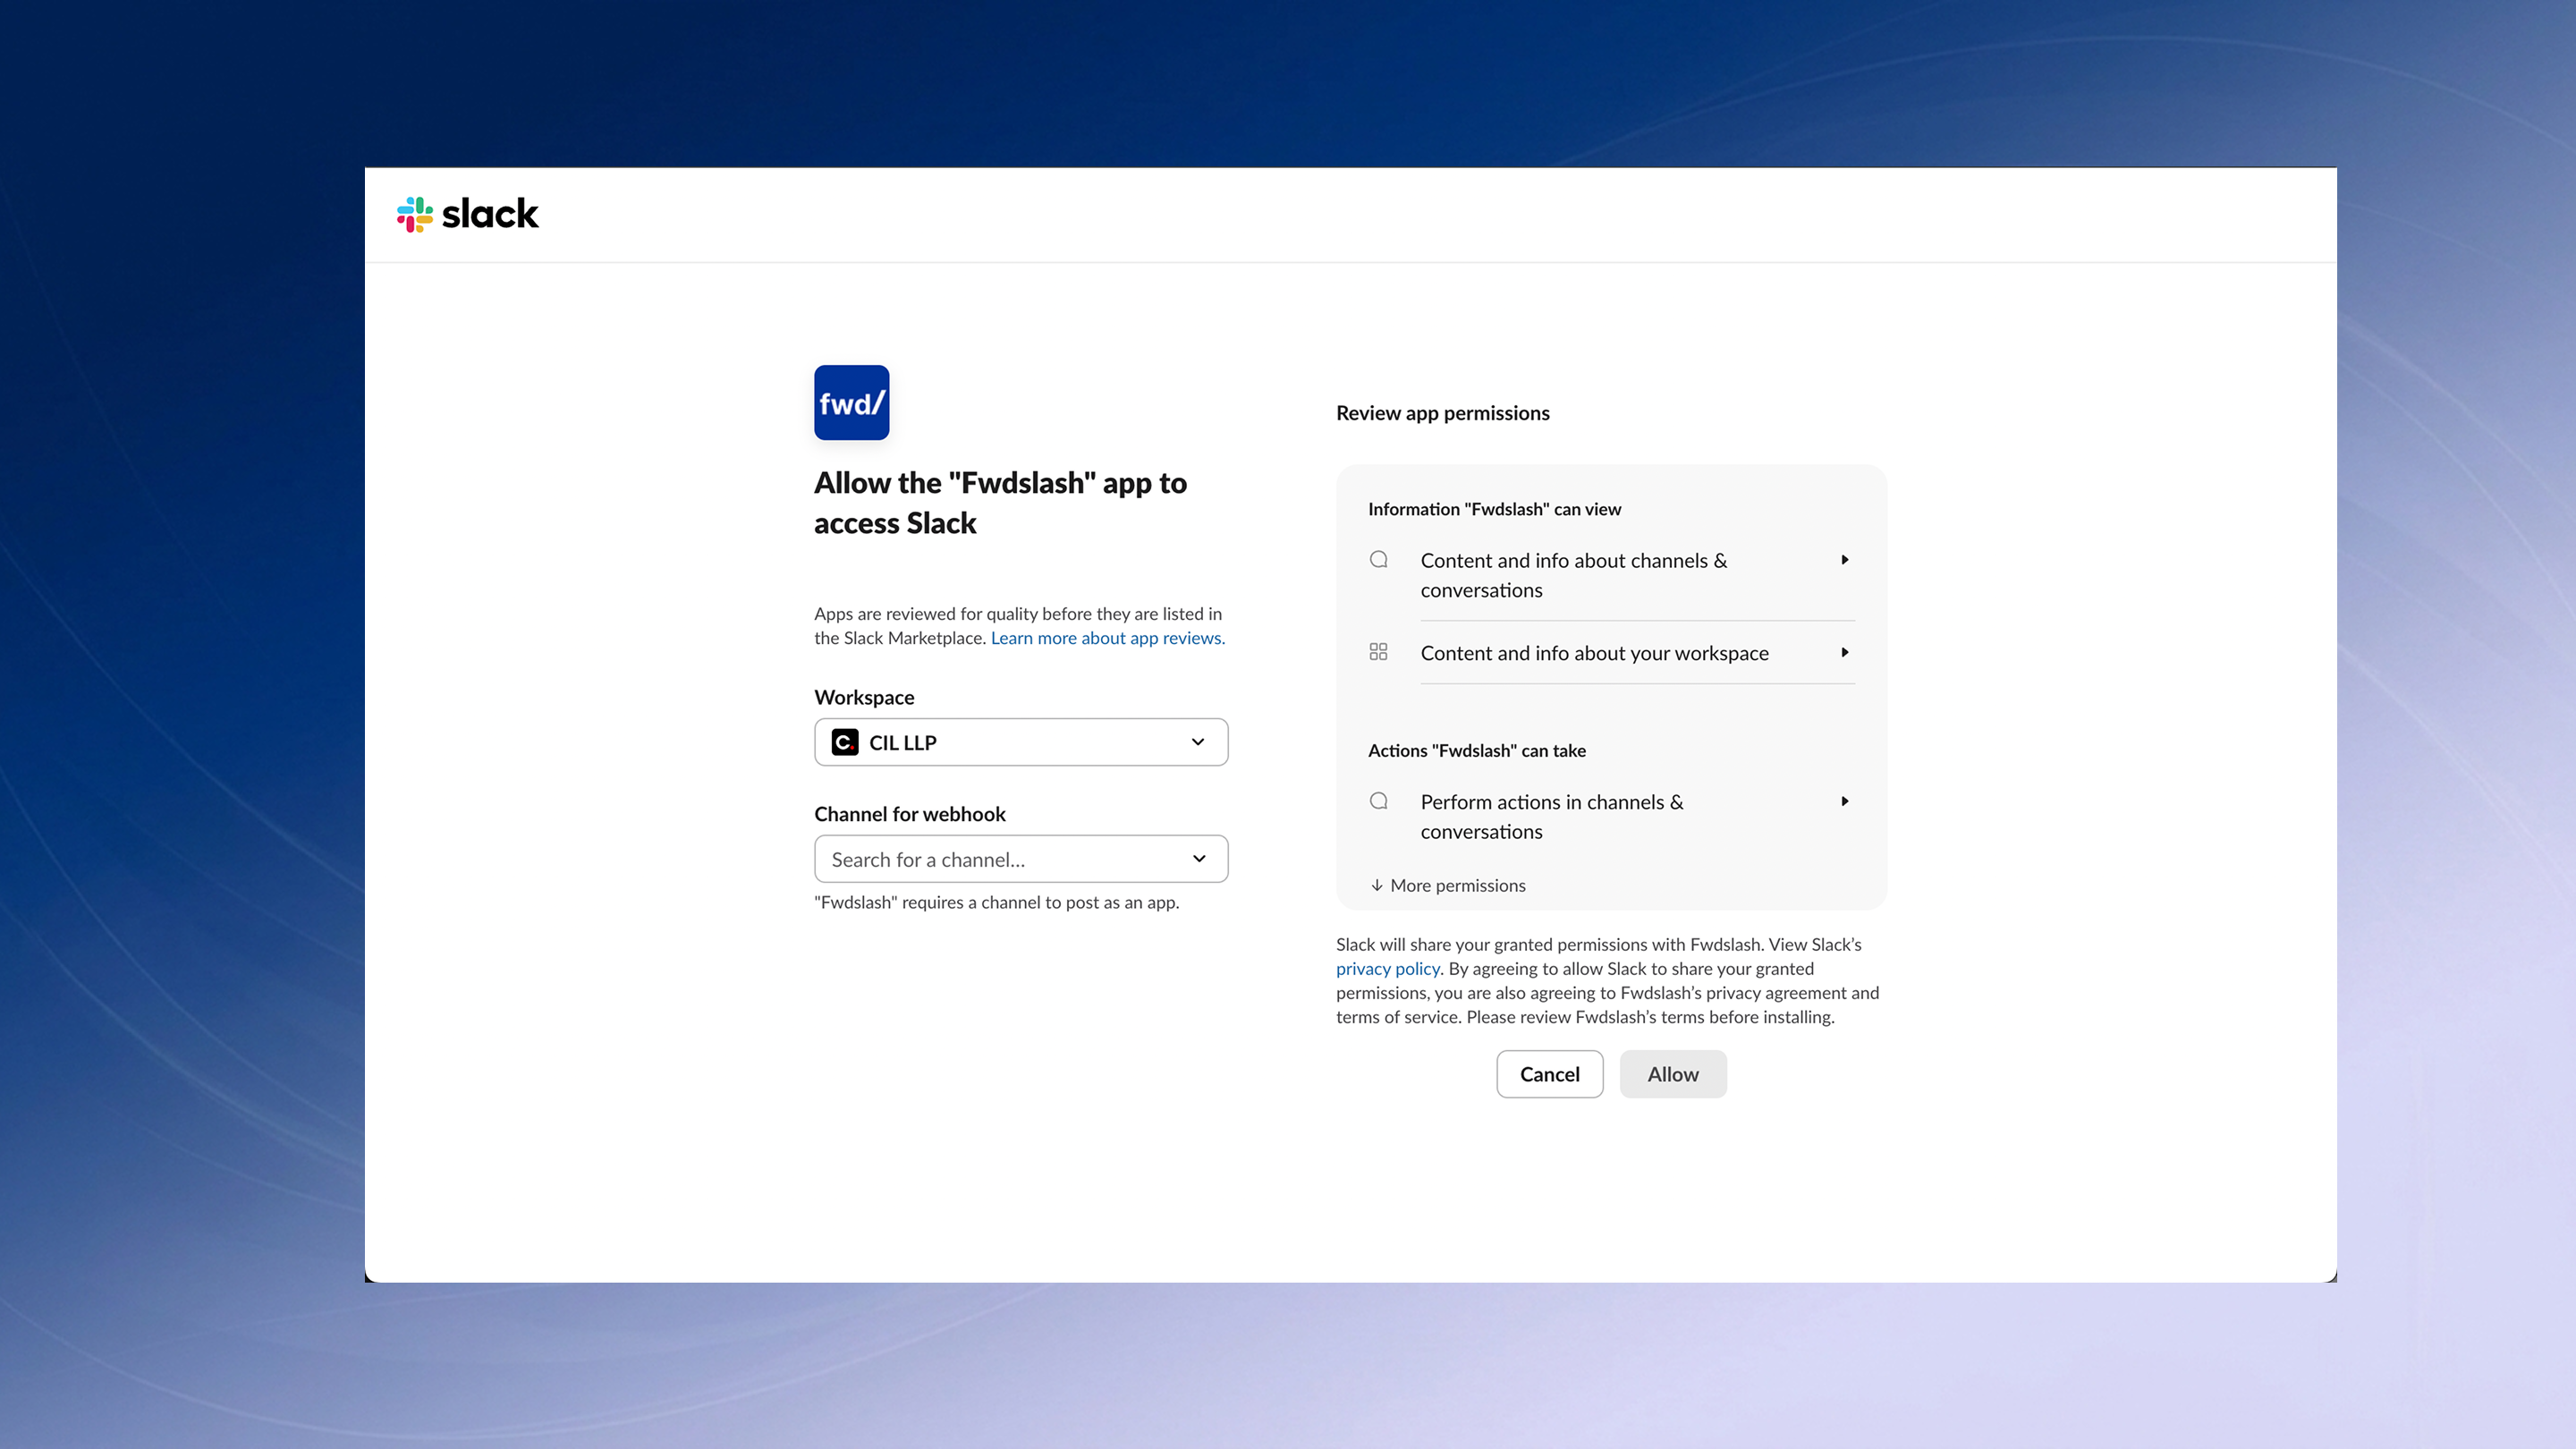Click the Review app permissions heading

coord(1442,413)
